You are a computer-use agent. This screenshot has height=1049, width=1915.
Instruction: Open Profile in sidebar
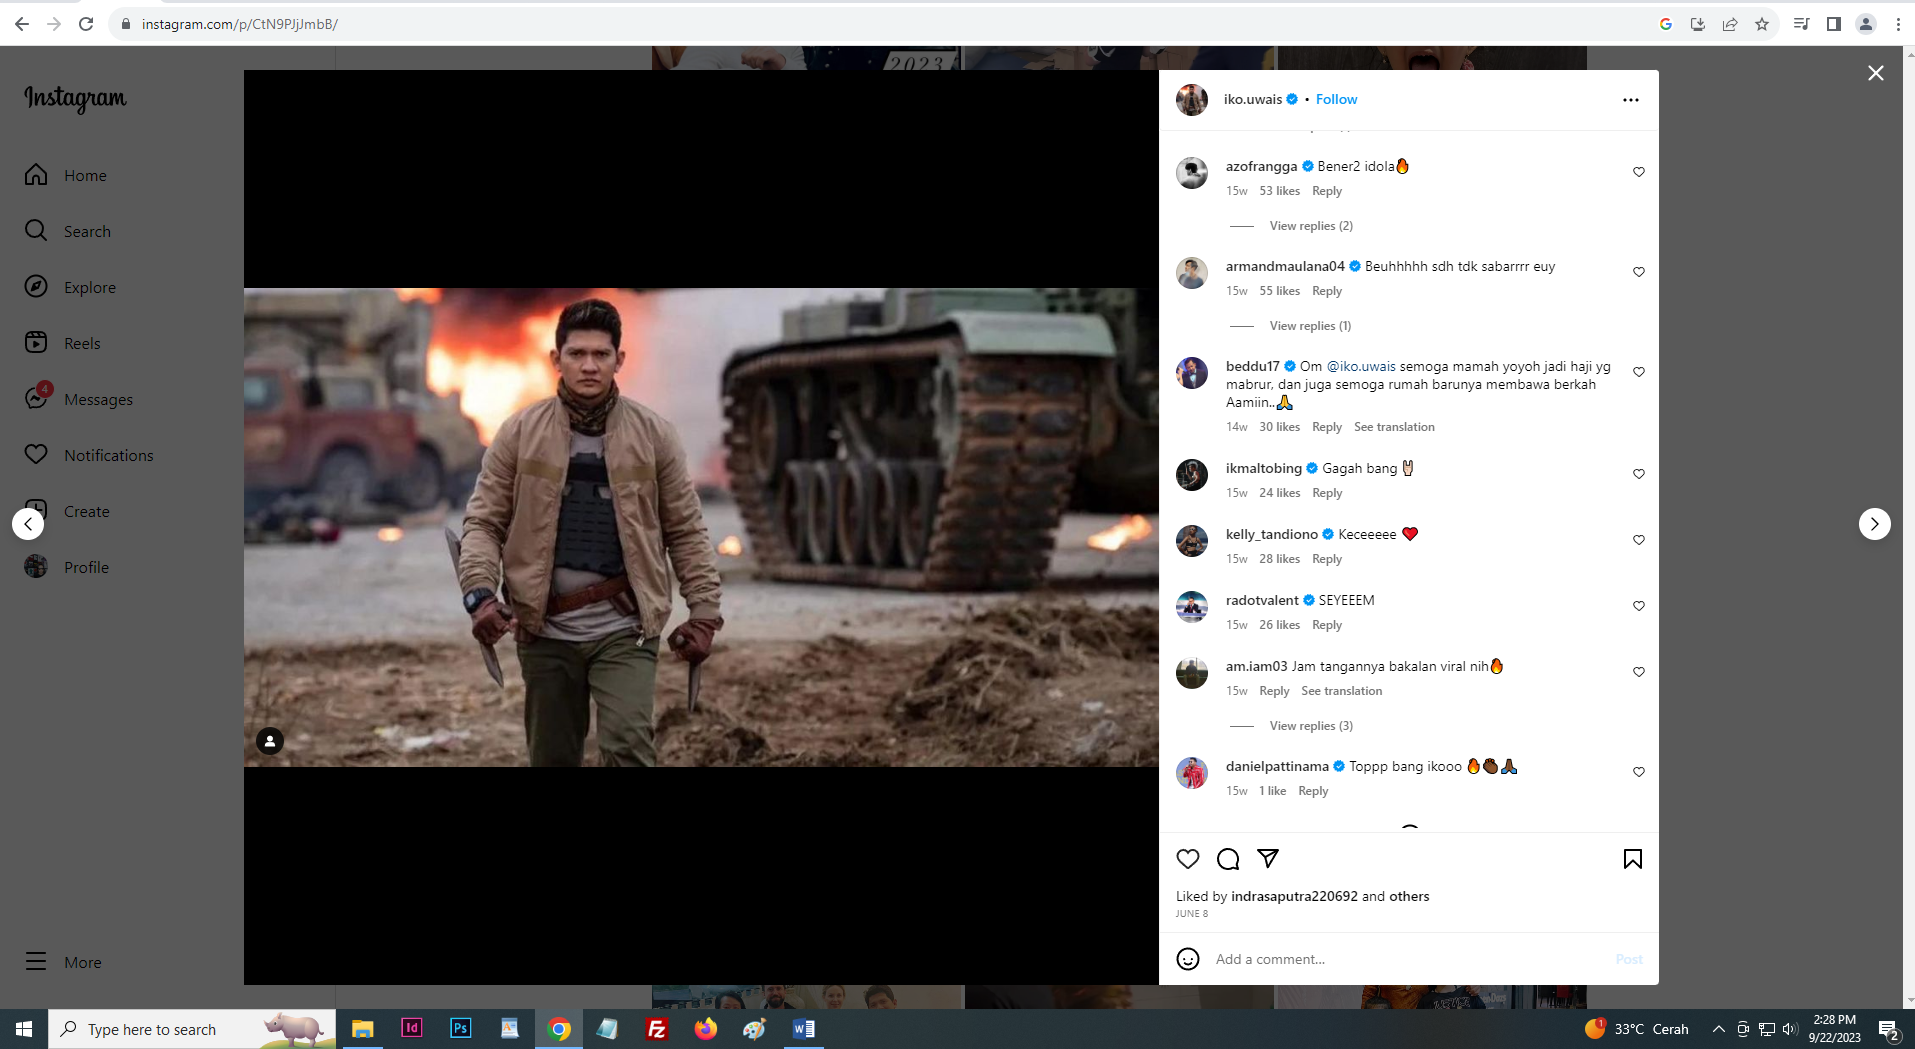coord(67,567)
